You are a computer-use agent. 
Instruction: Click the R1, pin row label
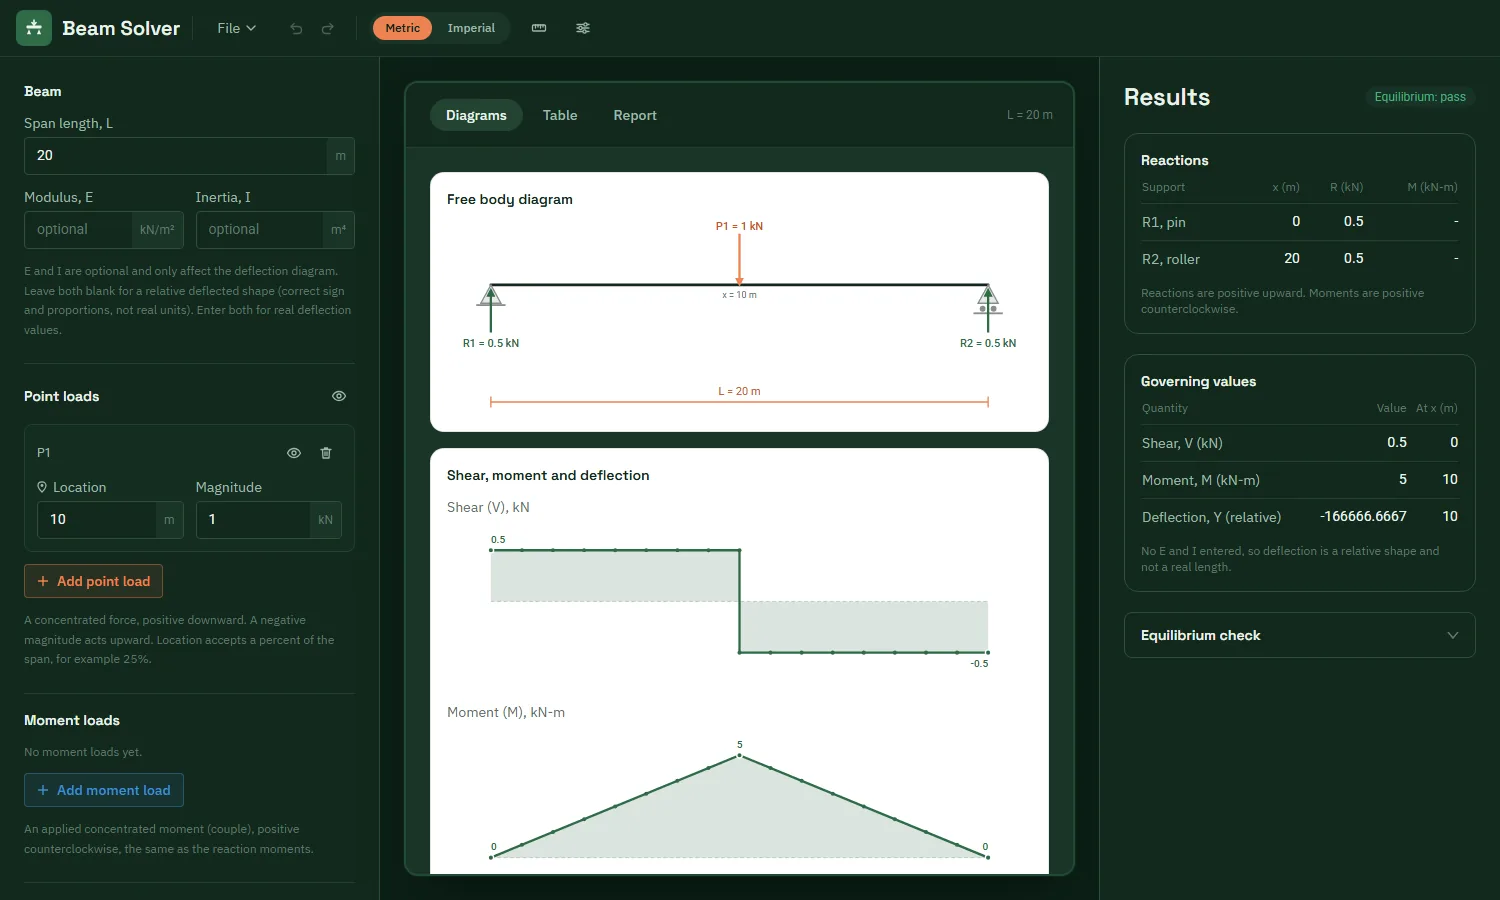[1164, 222]
